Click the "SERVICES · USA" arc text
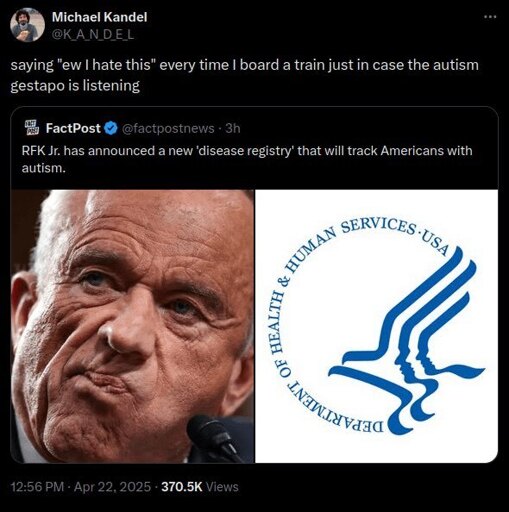 click(x=394, y=234)
